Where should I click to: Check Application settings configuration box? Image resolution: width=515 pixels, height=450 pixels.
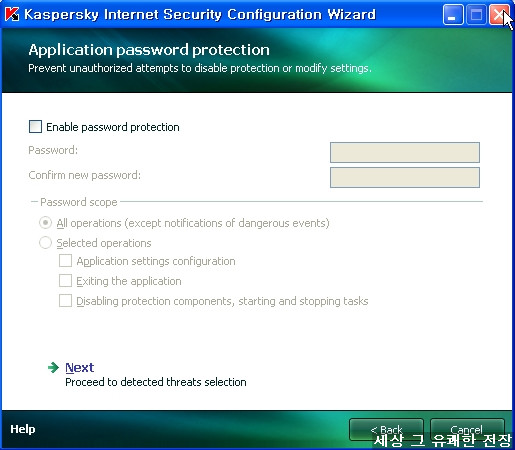pyautogui.click(x=65, y=261)
